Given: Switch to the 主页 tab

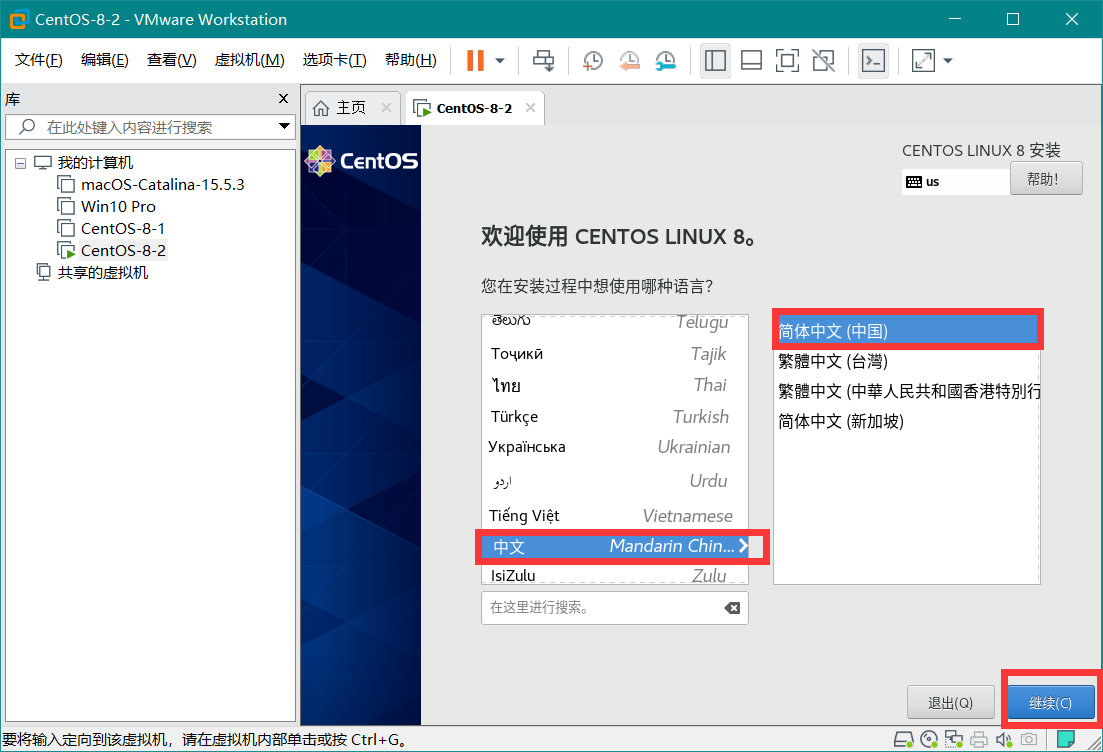Looking at the screenshot, I should (x=340, y=108).
